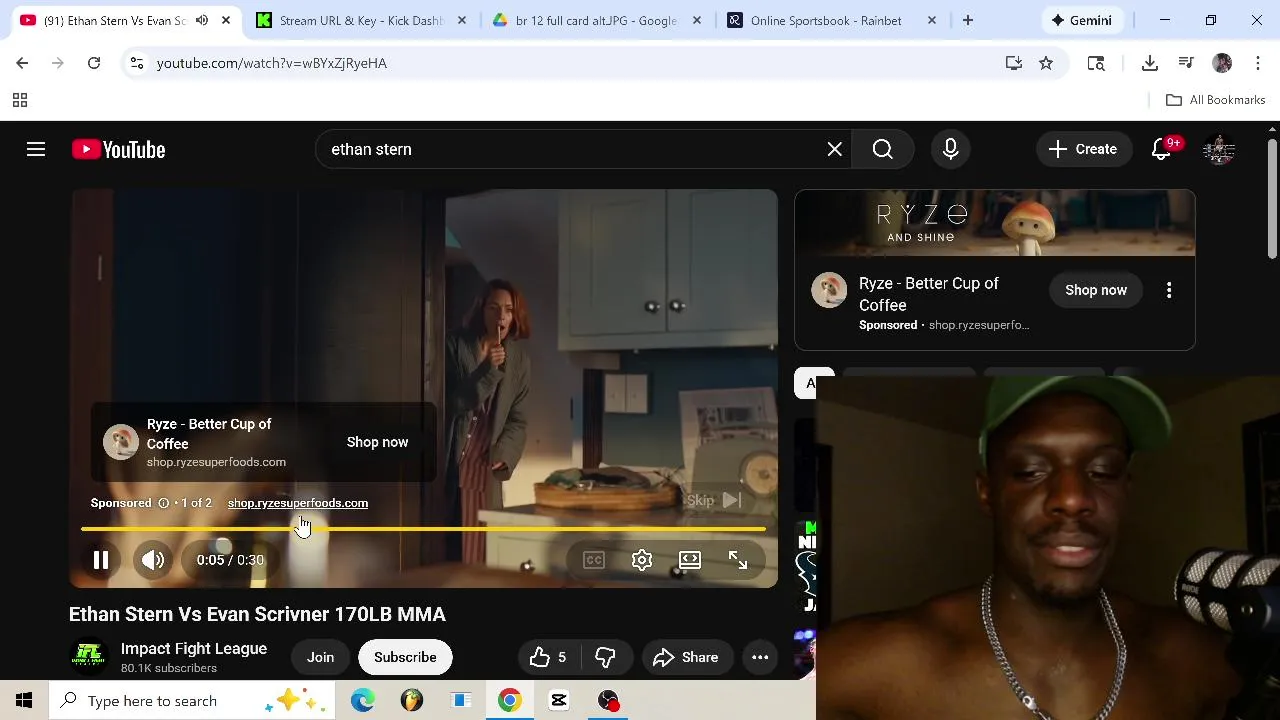Join the Impact Fight League channel

(320, 657)
